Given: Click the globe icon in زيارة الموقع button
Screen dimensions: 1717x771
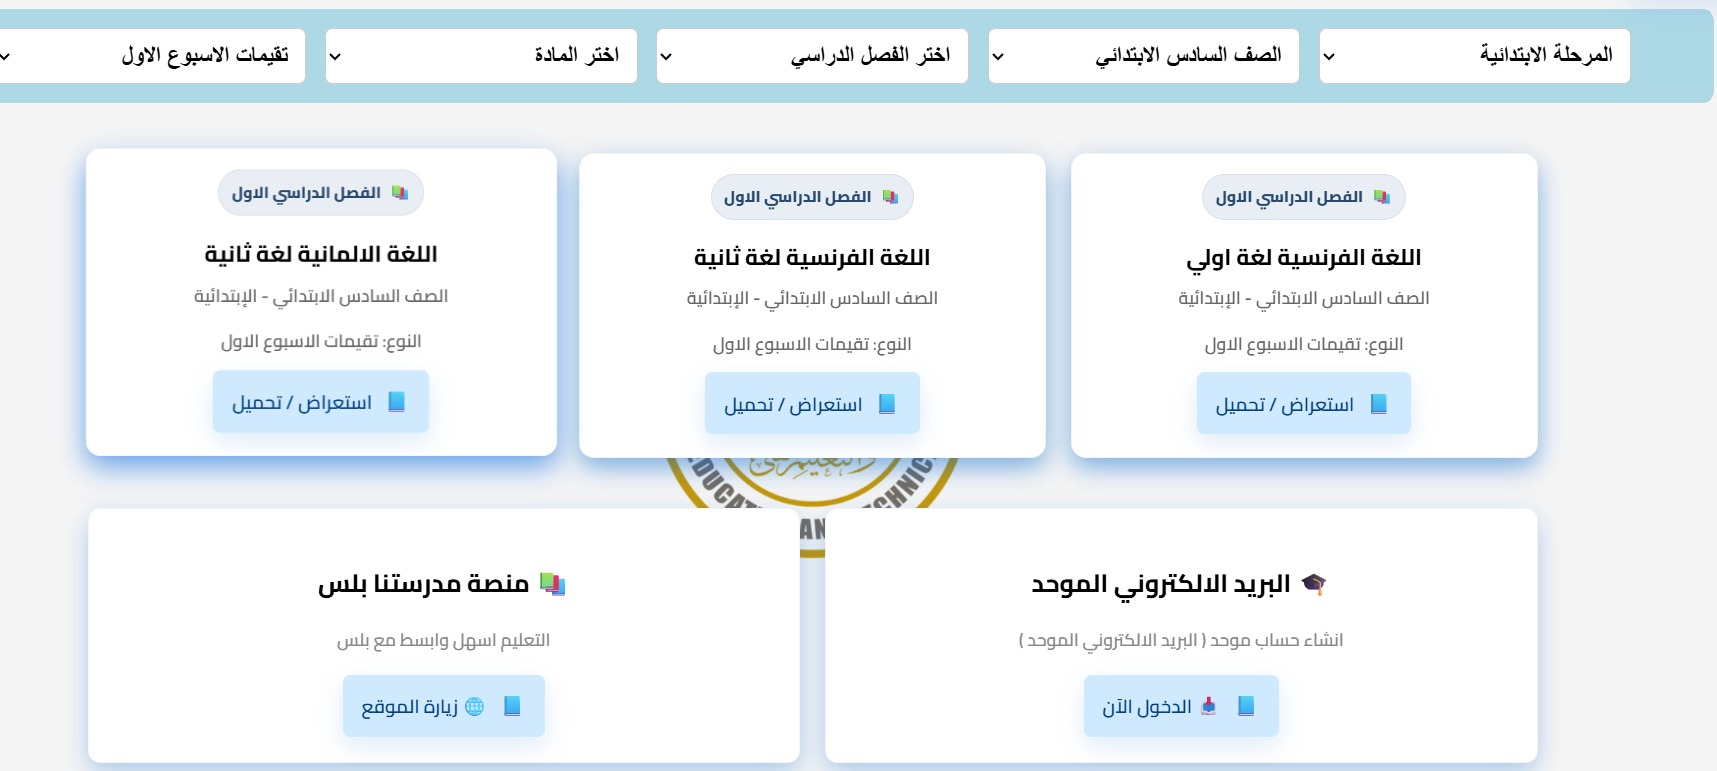Looking at the screenshot, I should click(x=475, y=707).
